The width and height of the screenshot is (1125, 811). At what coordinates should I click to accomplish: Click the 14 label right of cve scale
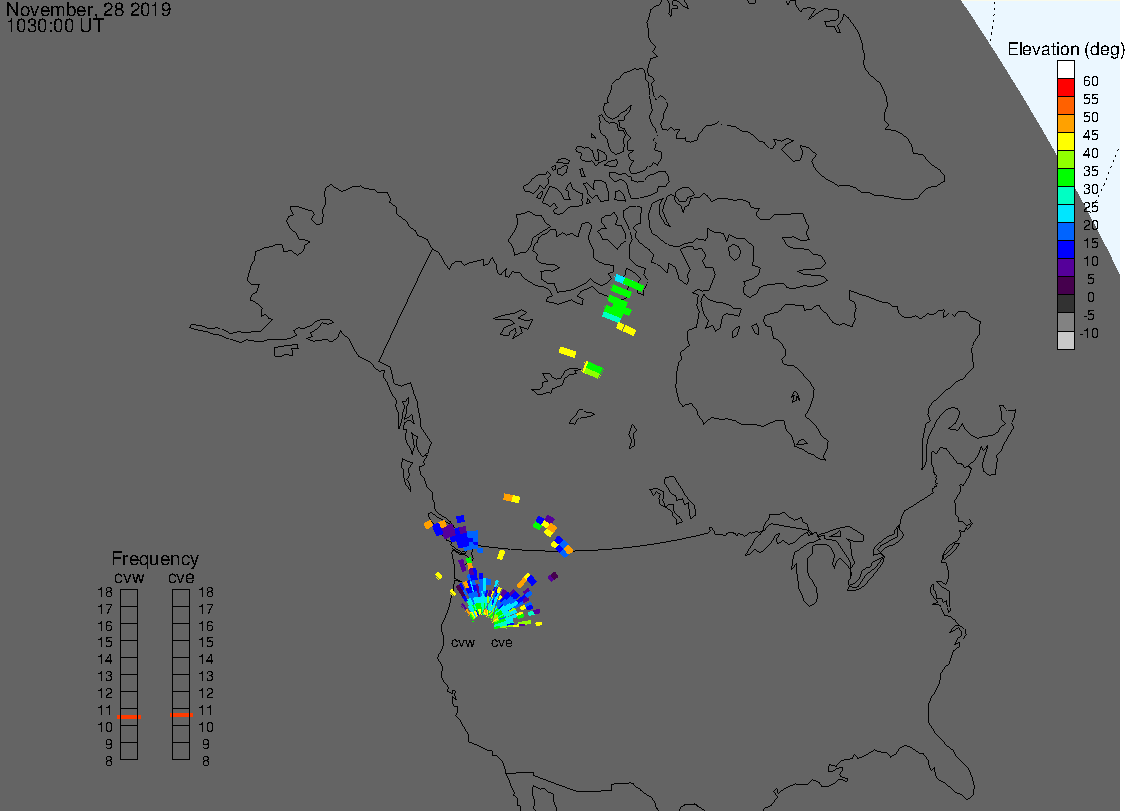coord(206,660)
